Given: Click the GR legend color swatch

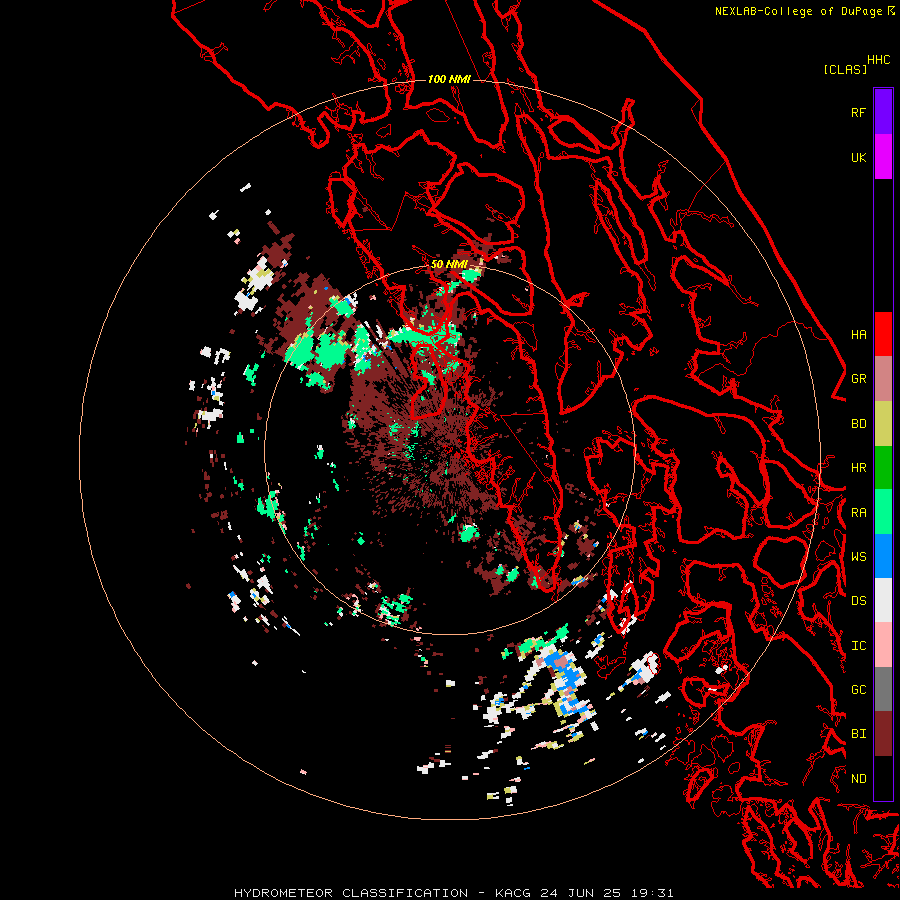Looking at the screenshot, I should [x=883, y=378].
